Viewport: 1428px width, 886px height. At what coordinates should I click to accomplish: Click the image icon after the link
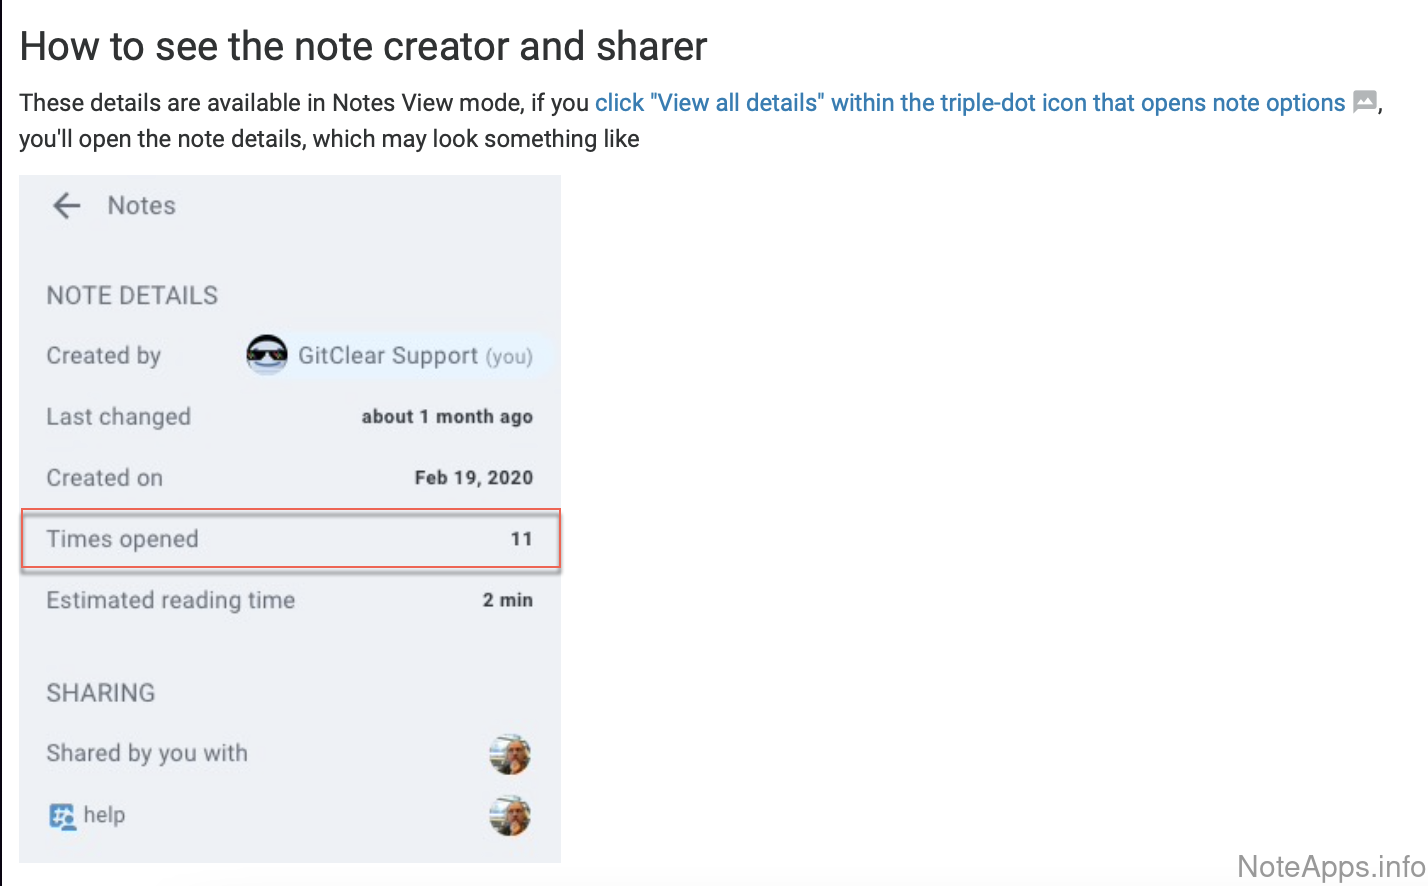click(1364, 102)
